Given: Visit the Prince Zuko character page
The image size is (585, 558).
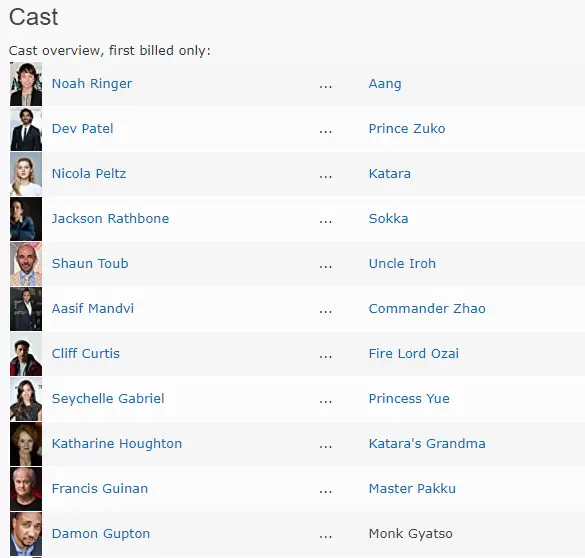Looking at the screenshot, I should [x=407, y=129].
